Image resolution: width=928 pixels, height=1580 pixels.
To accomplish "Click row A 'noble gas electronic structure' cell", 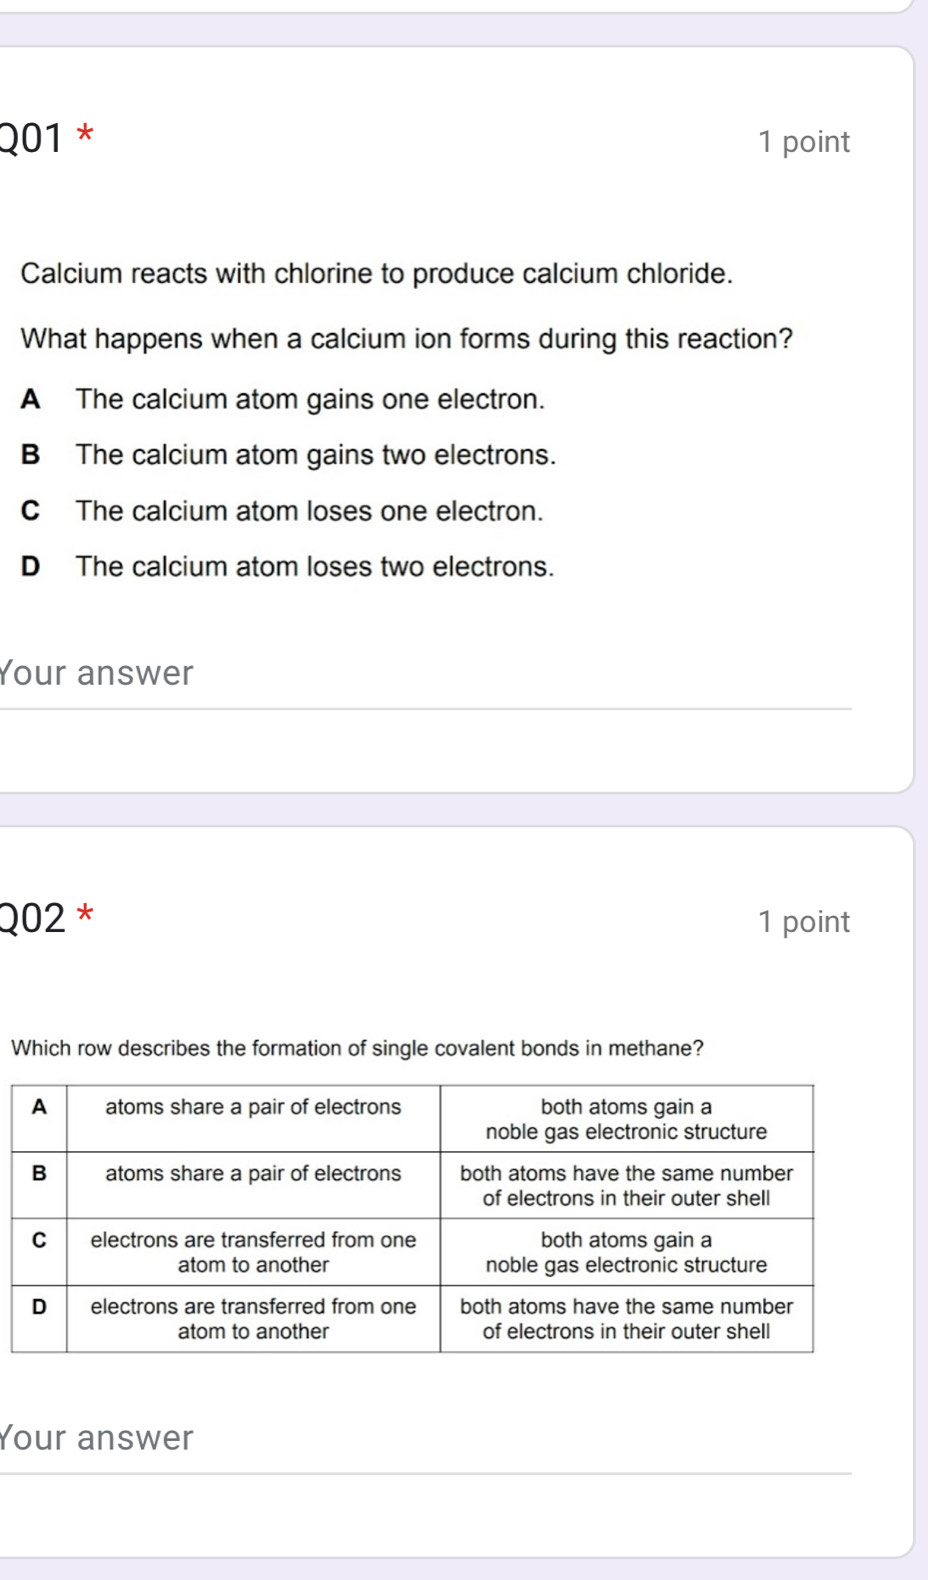I will [626, 1119].
